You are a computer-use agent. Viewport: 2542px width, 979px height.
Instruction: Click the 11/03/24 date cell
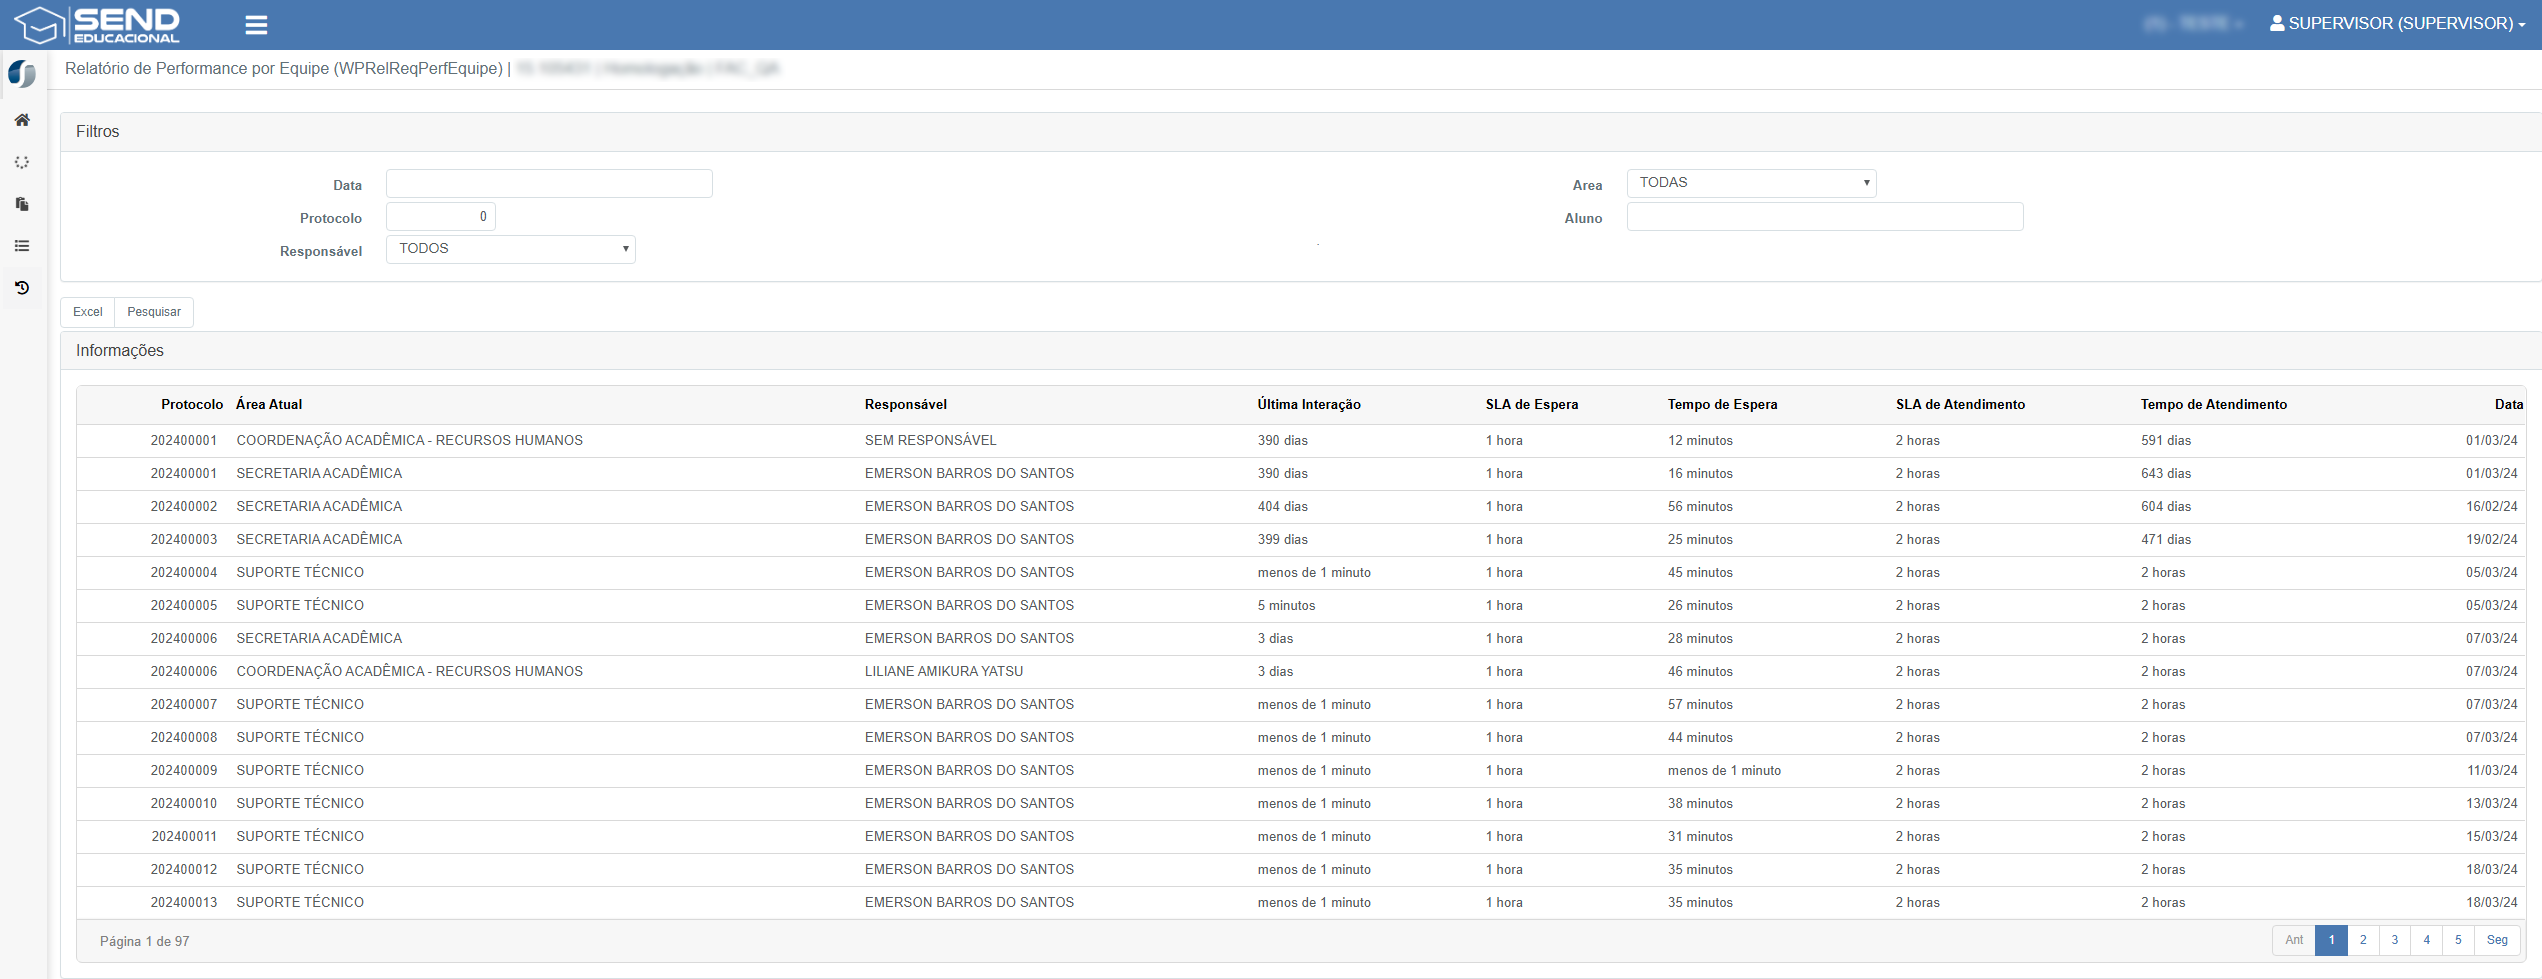click(2492, 771)
